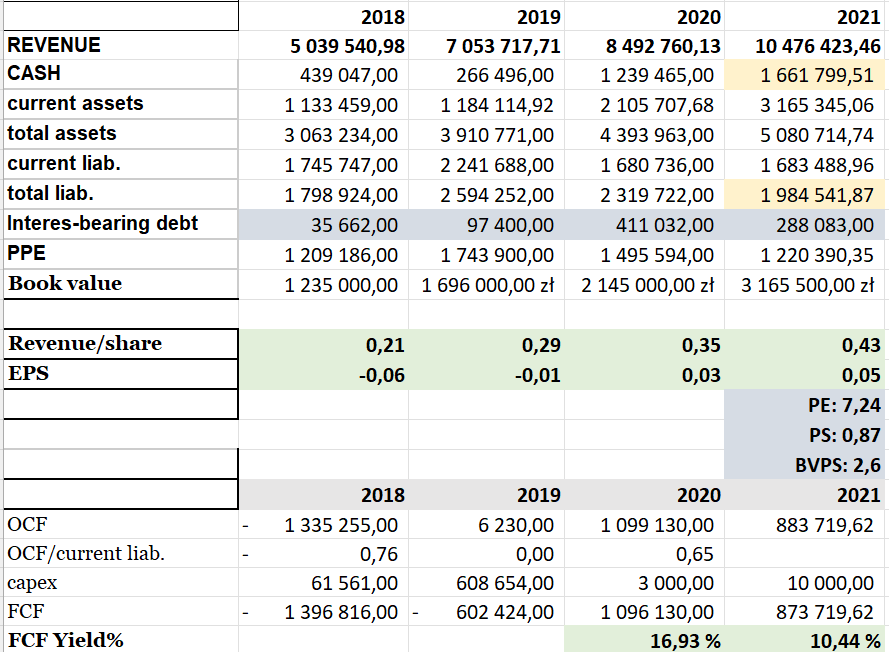Select the PS: 0,87 cell
This screenshot has width=889, height=652.
[805, 435]
